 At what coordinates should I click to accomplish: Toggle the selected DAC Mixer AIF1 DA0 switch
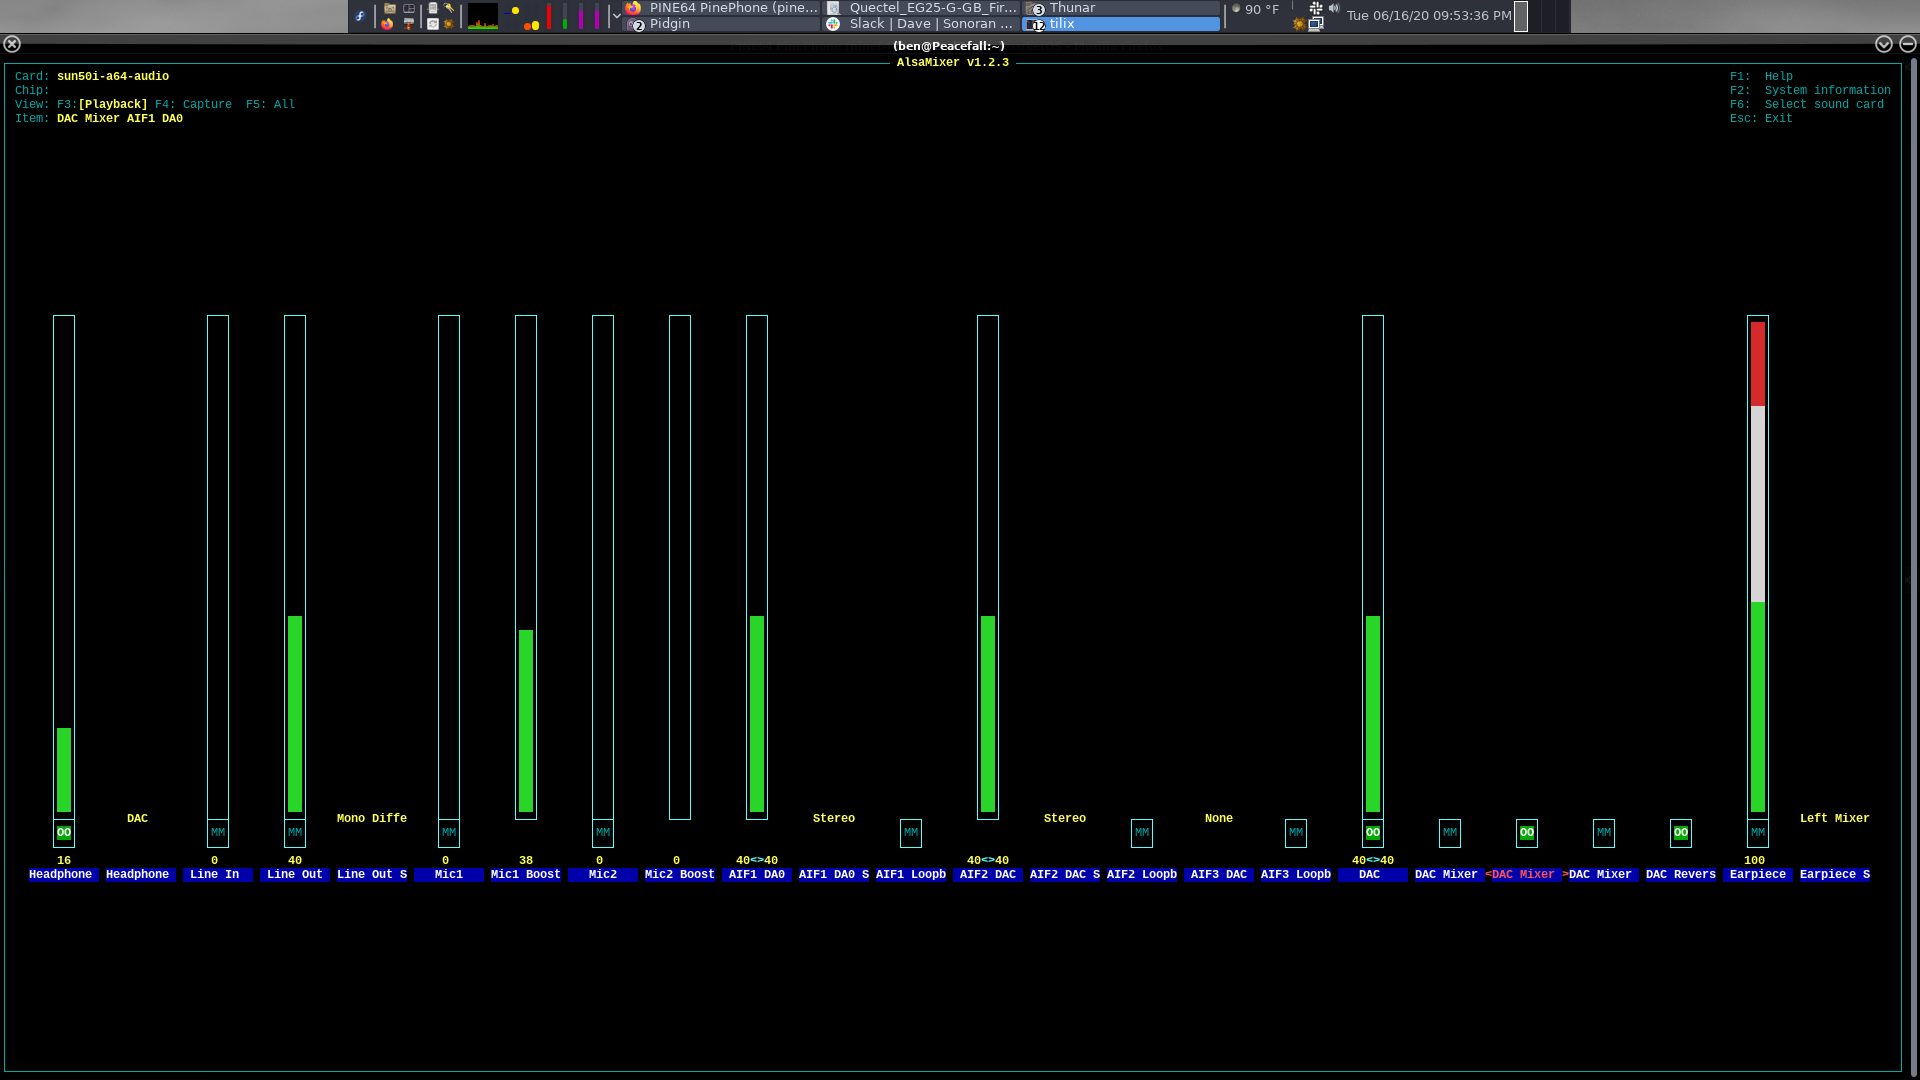(x=1526, y=833)
